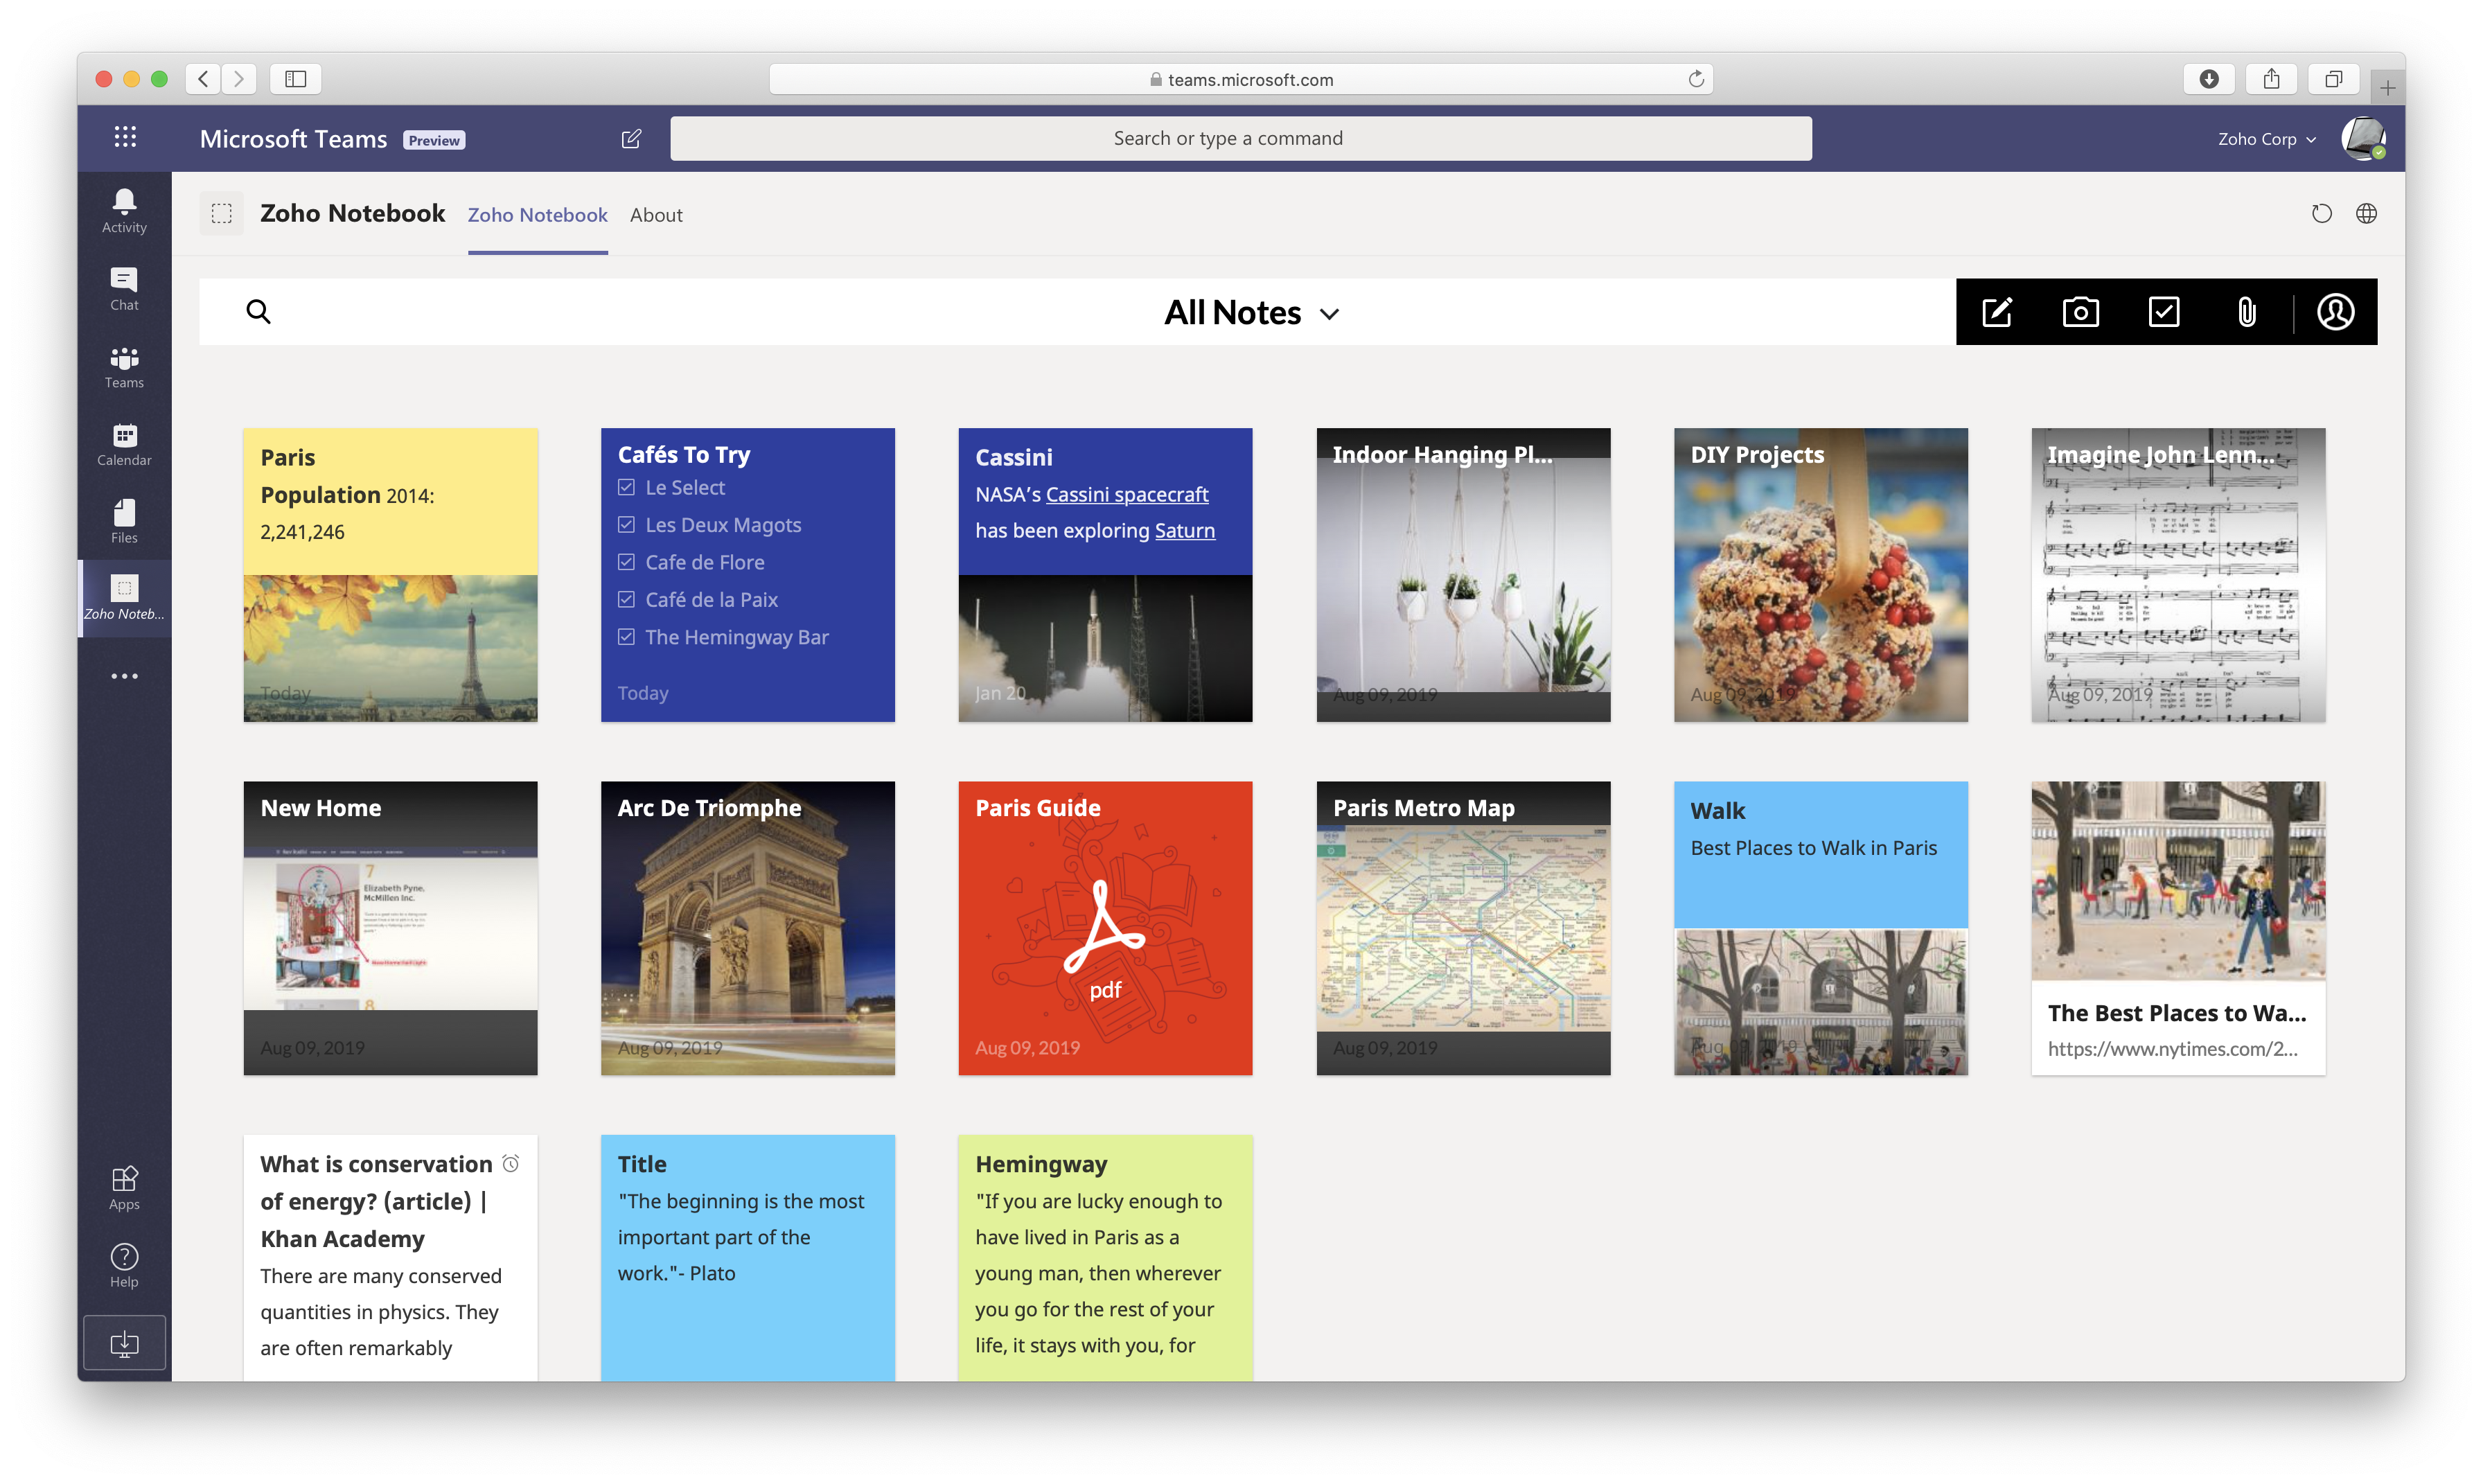Screen dimensions: 2483x1484
Task: Uncheck the Cafe de Flore item
Action: point(627,562)
